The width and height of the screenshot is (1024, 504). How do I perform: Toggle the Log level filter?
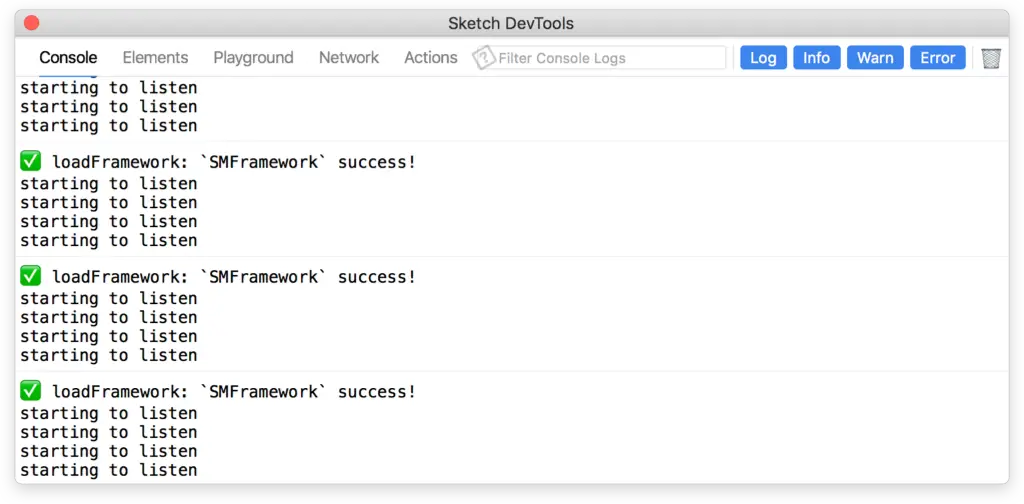pyautogui.click(x=763, y=58)
